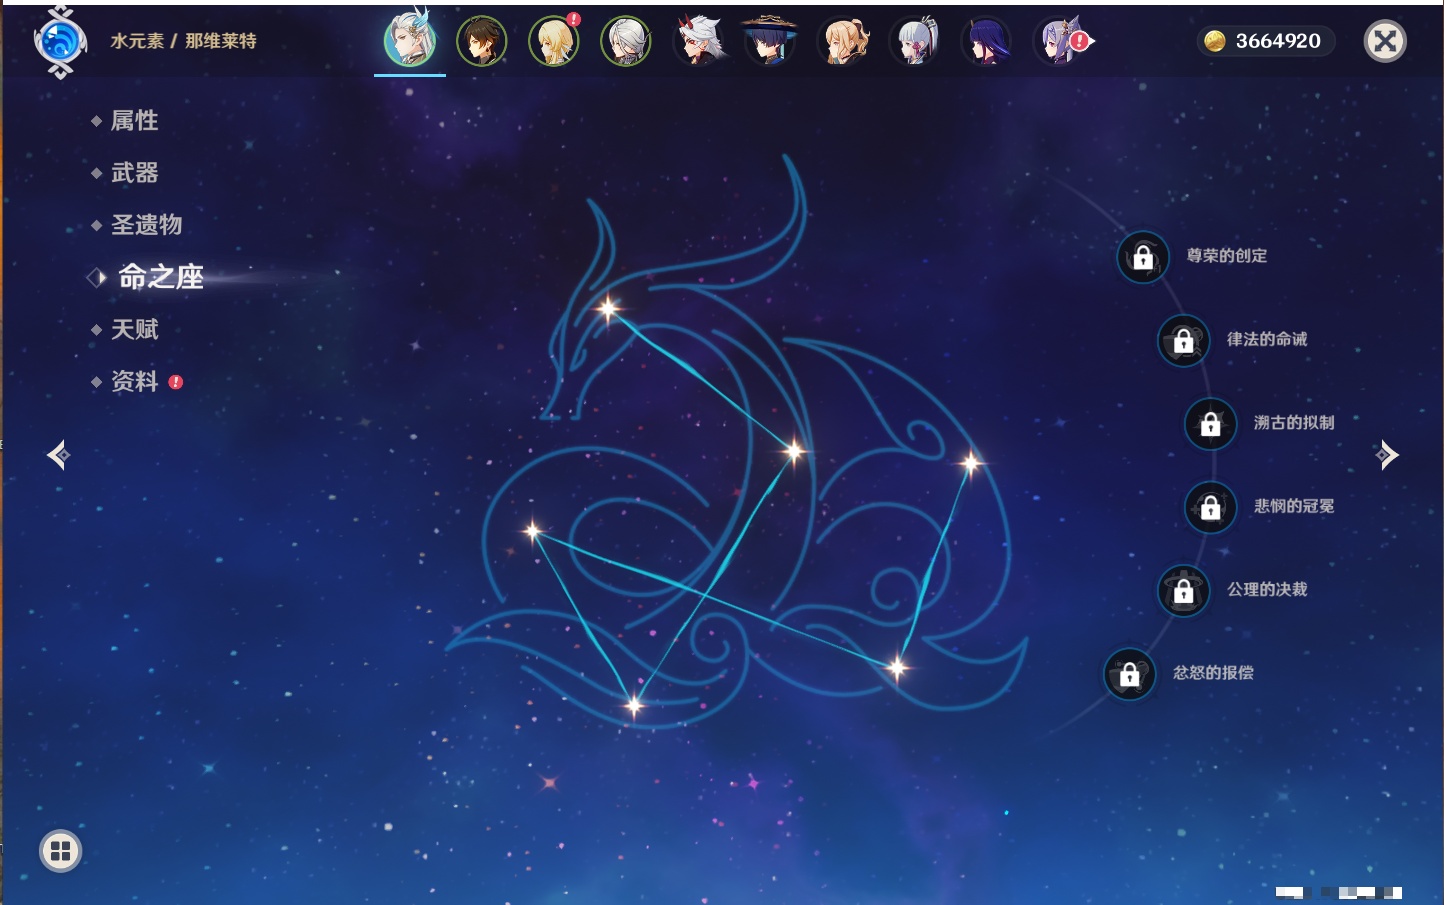Open the 天赋 talents tab
Image resolution: width=1444 pixels, height=905 pixels.
coord(134,329)
